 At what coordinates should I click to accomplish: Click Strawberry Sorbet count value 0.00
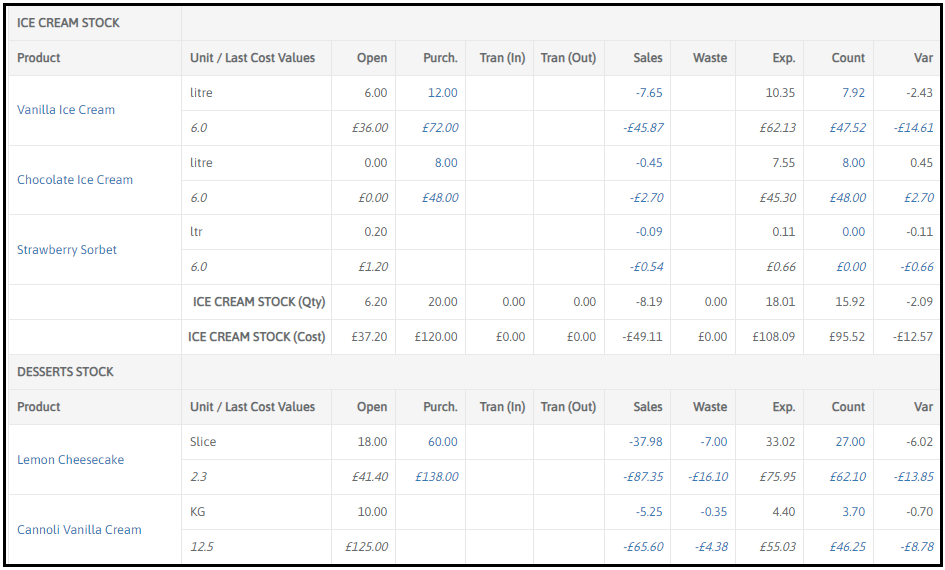[853, 232]
